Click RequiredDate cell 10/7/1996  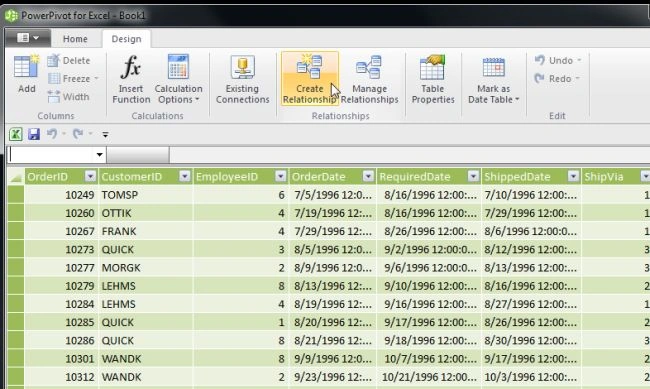coord(429,359)
